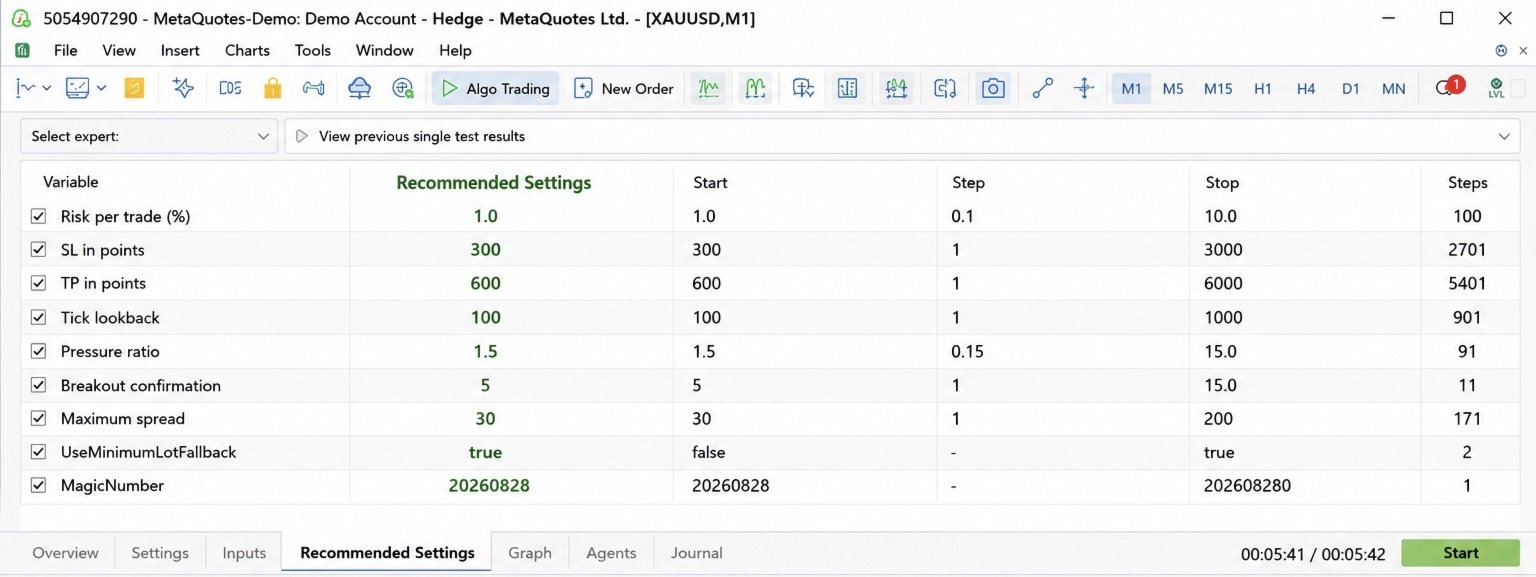Expand the previous single test results dropdown
The height and width of the screenshot is (577, 1536).
(x=1503, y=136)
